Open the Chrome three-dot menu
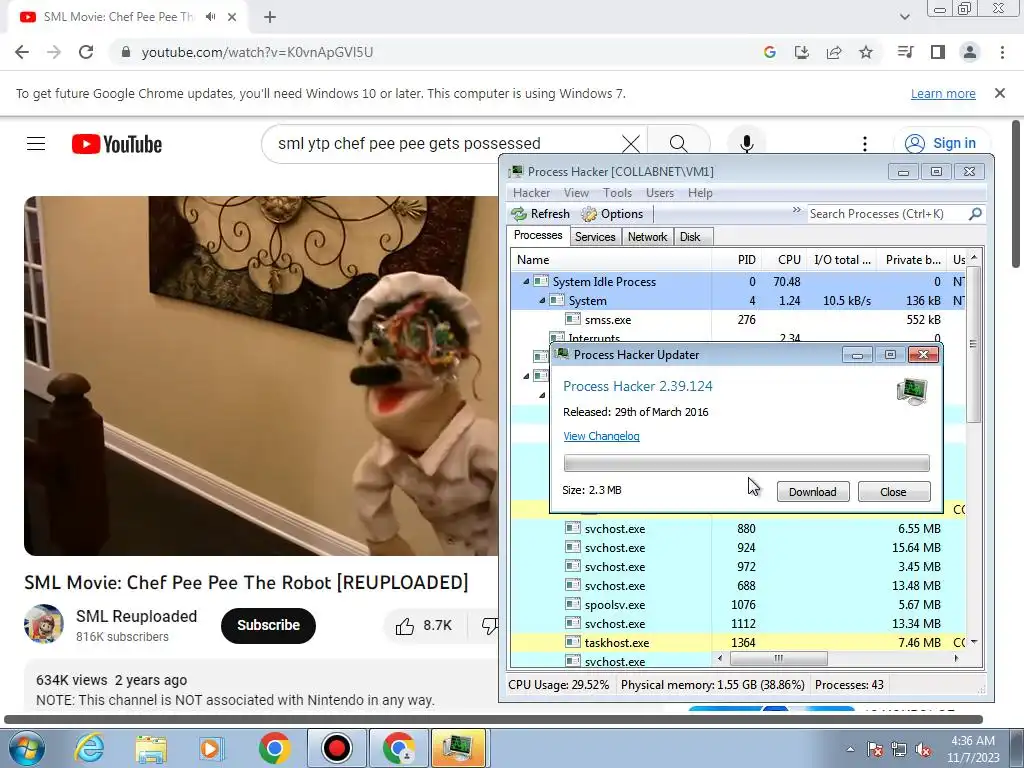 pyautogui.click(x=1002, y=52)
